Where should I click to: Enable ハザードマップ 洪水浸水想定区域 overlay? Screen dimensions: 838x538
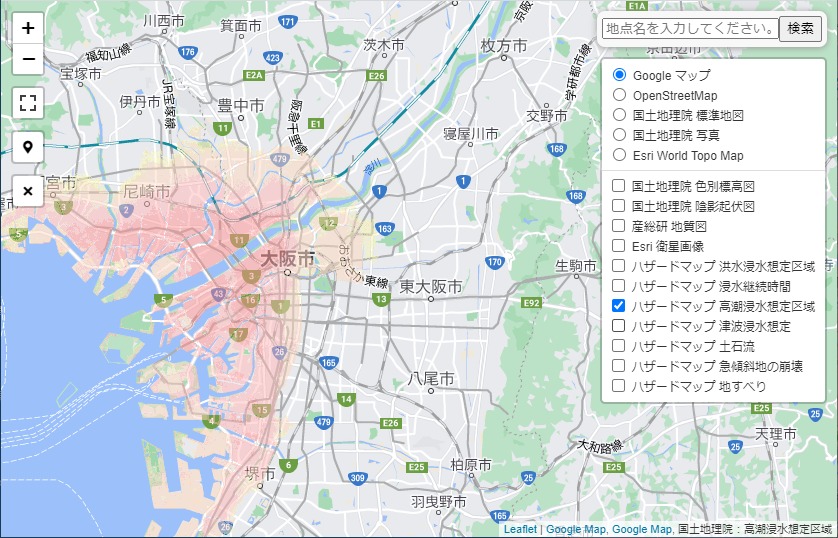pos(618,266)
